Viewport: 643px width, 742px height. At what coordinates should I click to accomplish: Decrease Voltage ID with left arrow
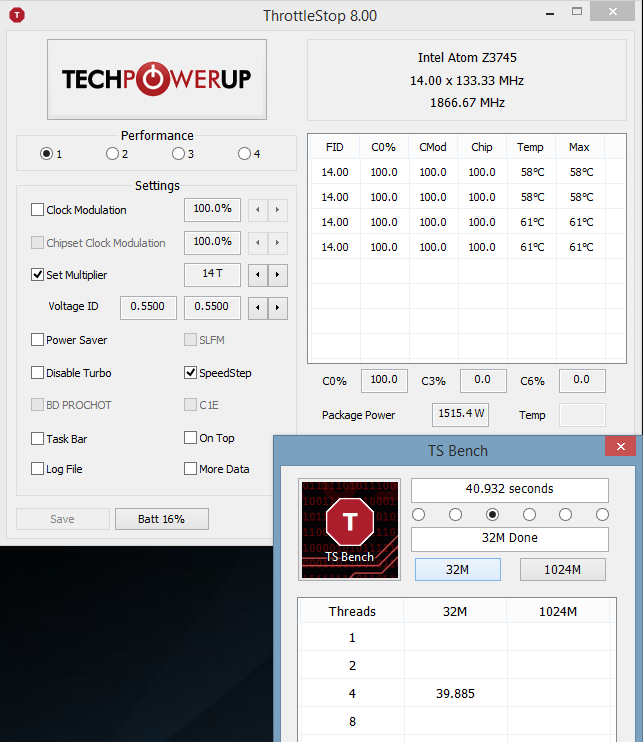258,308
